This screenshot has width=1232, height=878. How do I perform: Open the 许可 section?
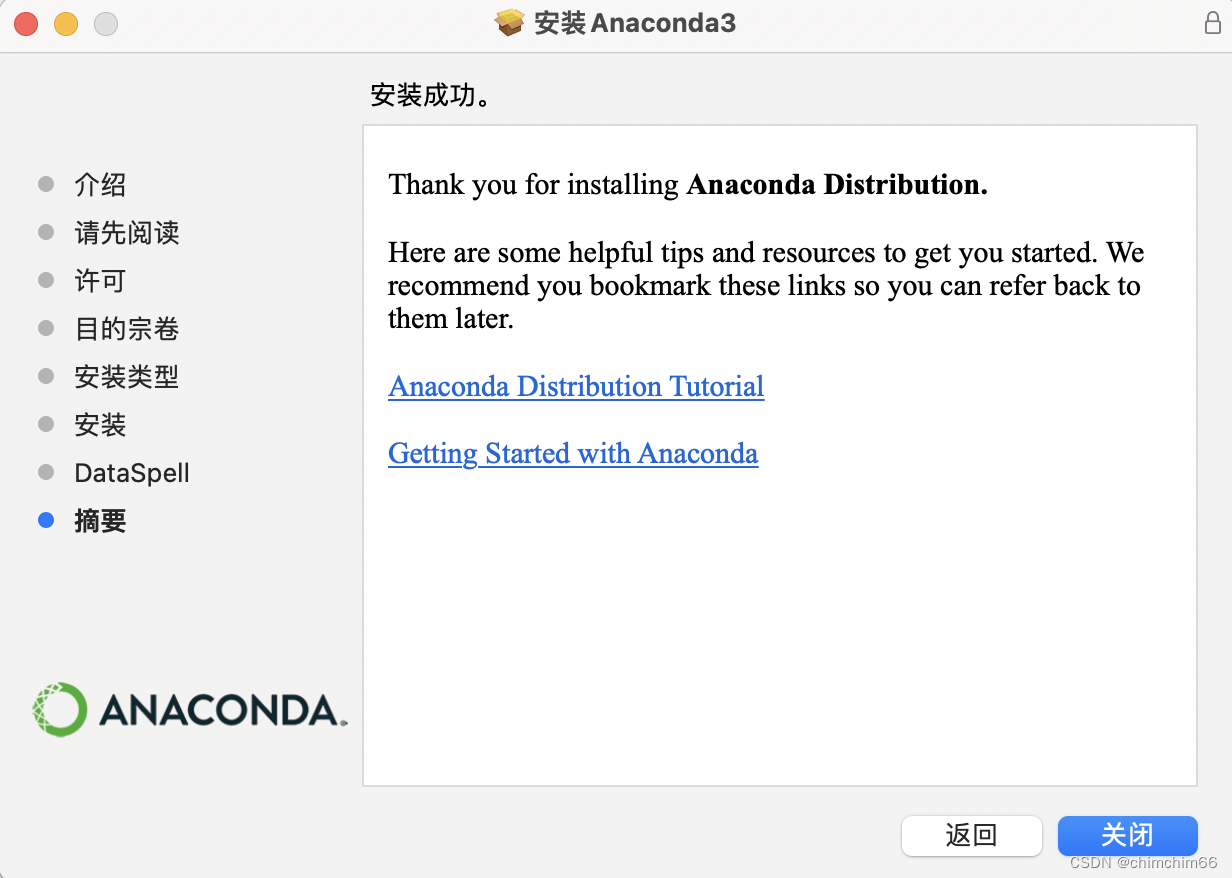[99, 281]
